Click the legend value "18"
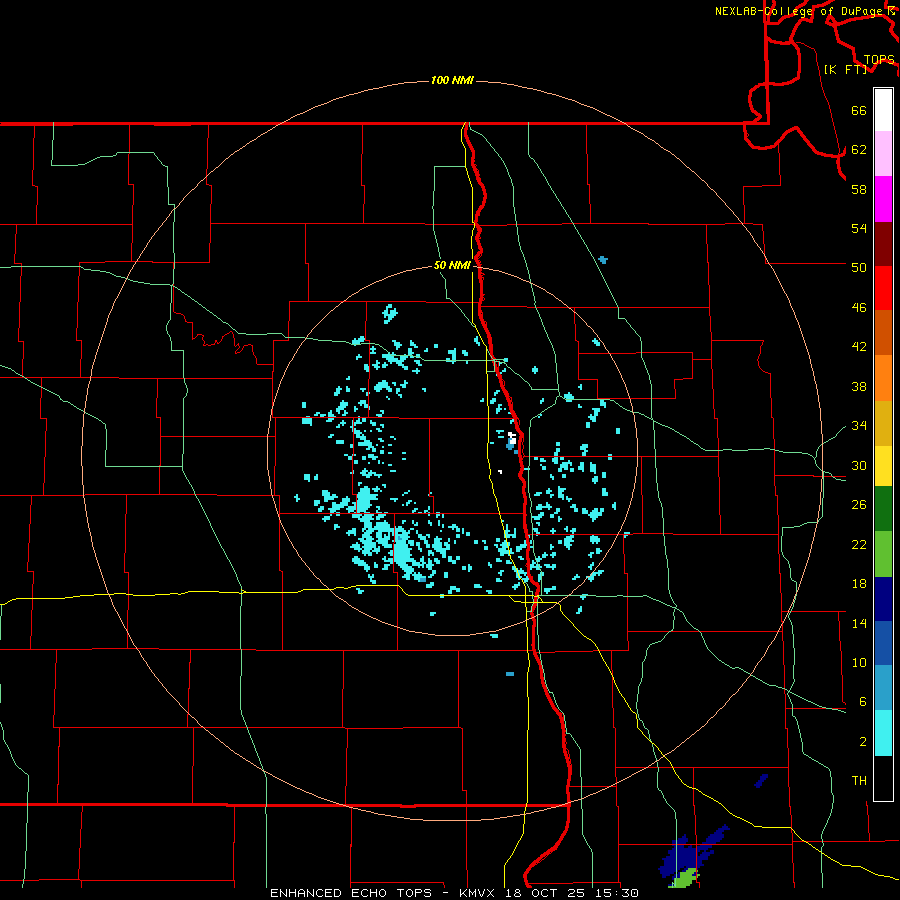 pos(859,584)
